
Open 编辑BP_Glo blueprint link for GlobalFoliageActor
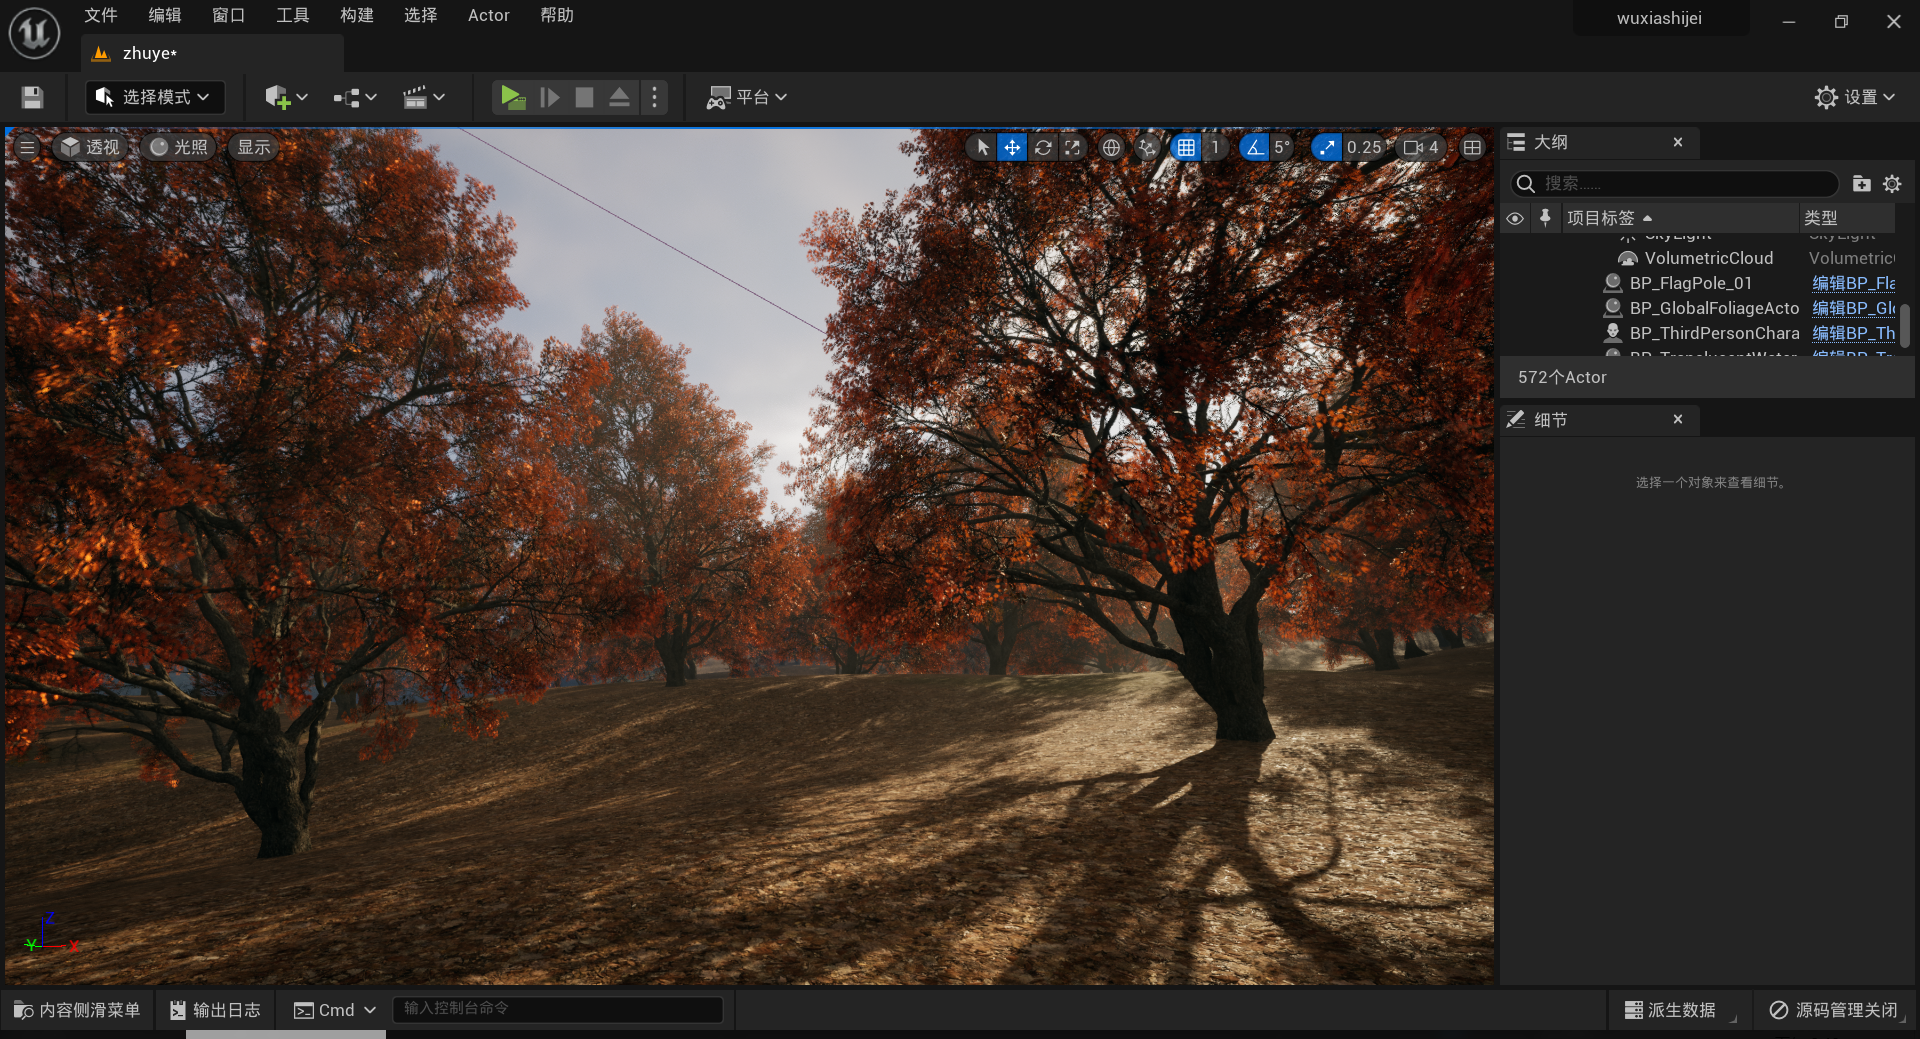coord(1853,308)
